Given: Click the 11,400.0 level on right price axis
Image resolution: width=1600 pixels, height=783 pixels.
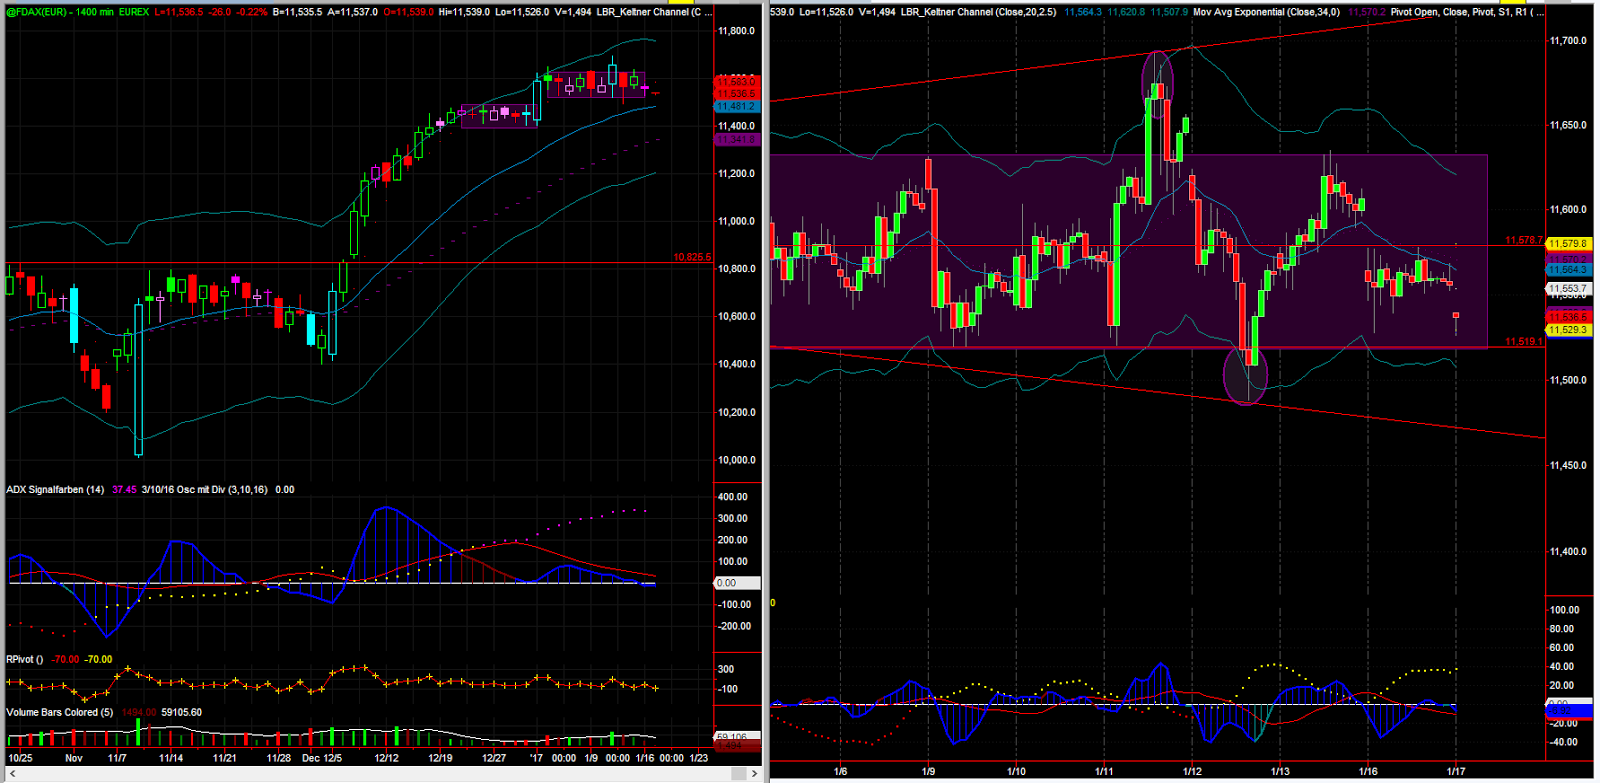Looking at the screenshot, I should pyautogui.click(x=1568, y=552).
